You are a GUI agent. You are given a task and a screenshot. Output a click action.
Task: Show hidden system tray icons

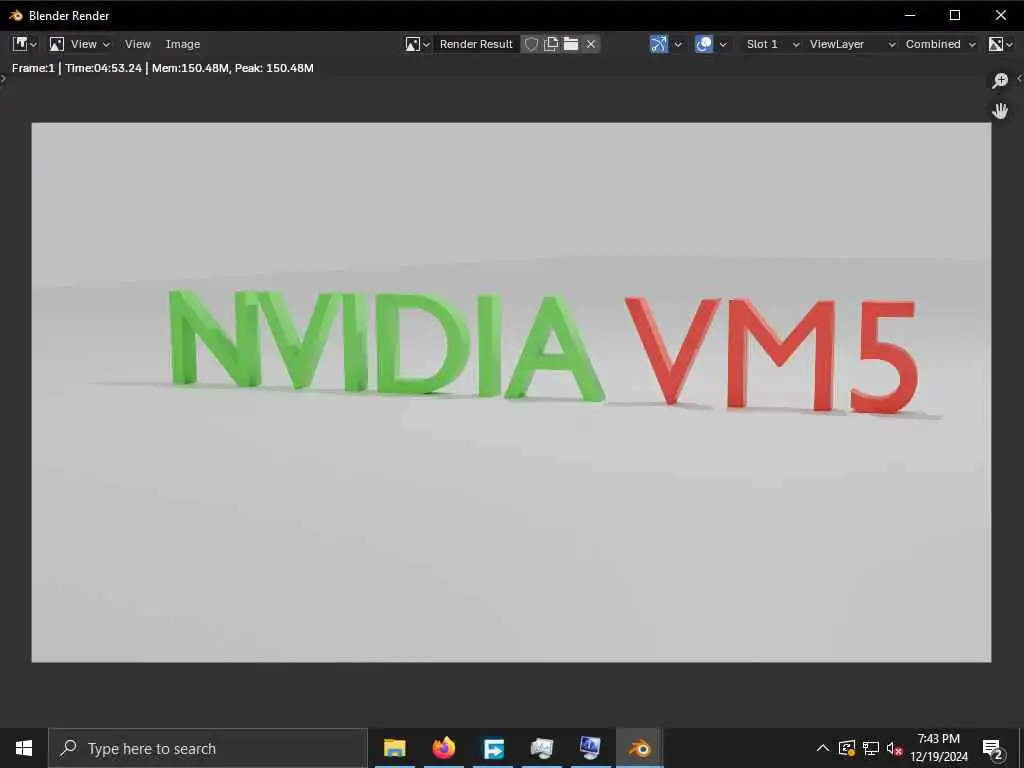point(823,748)
